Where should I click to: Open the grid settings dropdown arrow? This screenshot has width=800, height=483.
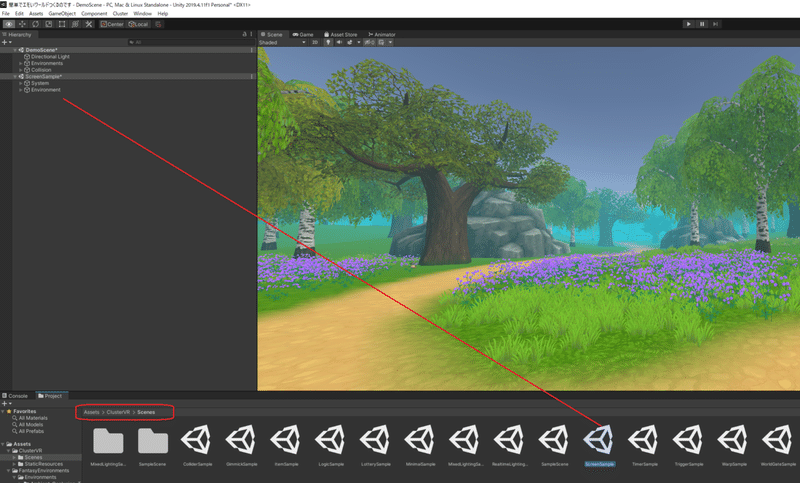coord(390,42)
